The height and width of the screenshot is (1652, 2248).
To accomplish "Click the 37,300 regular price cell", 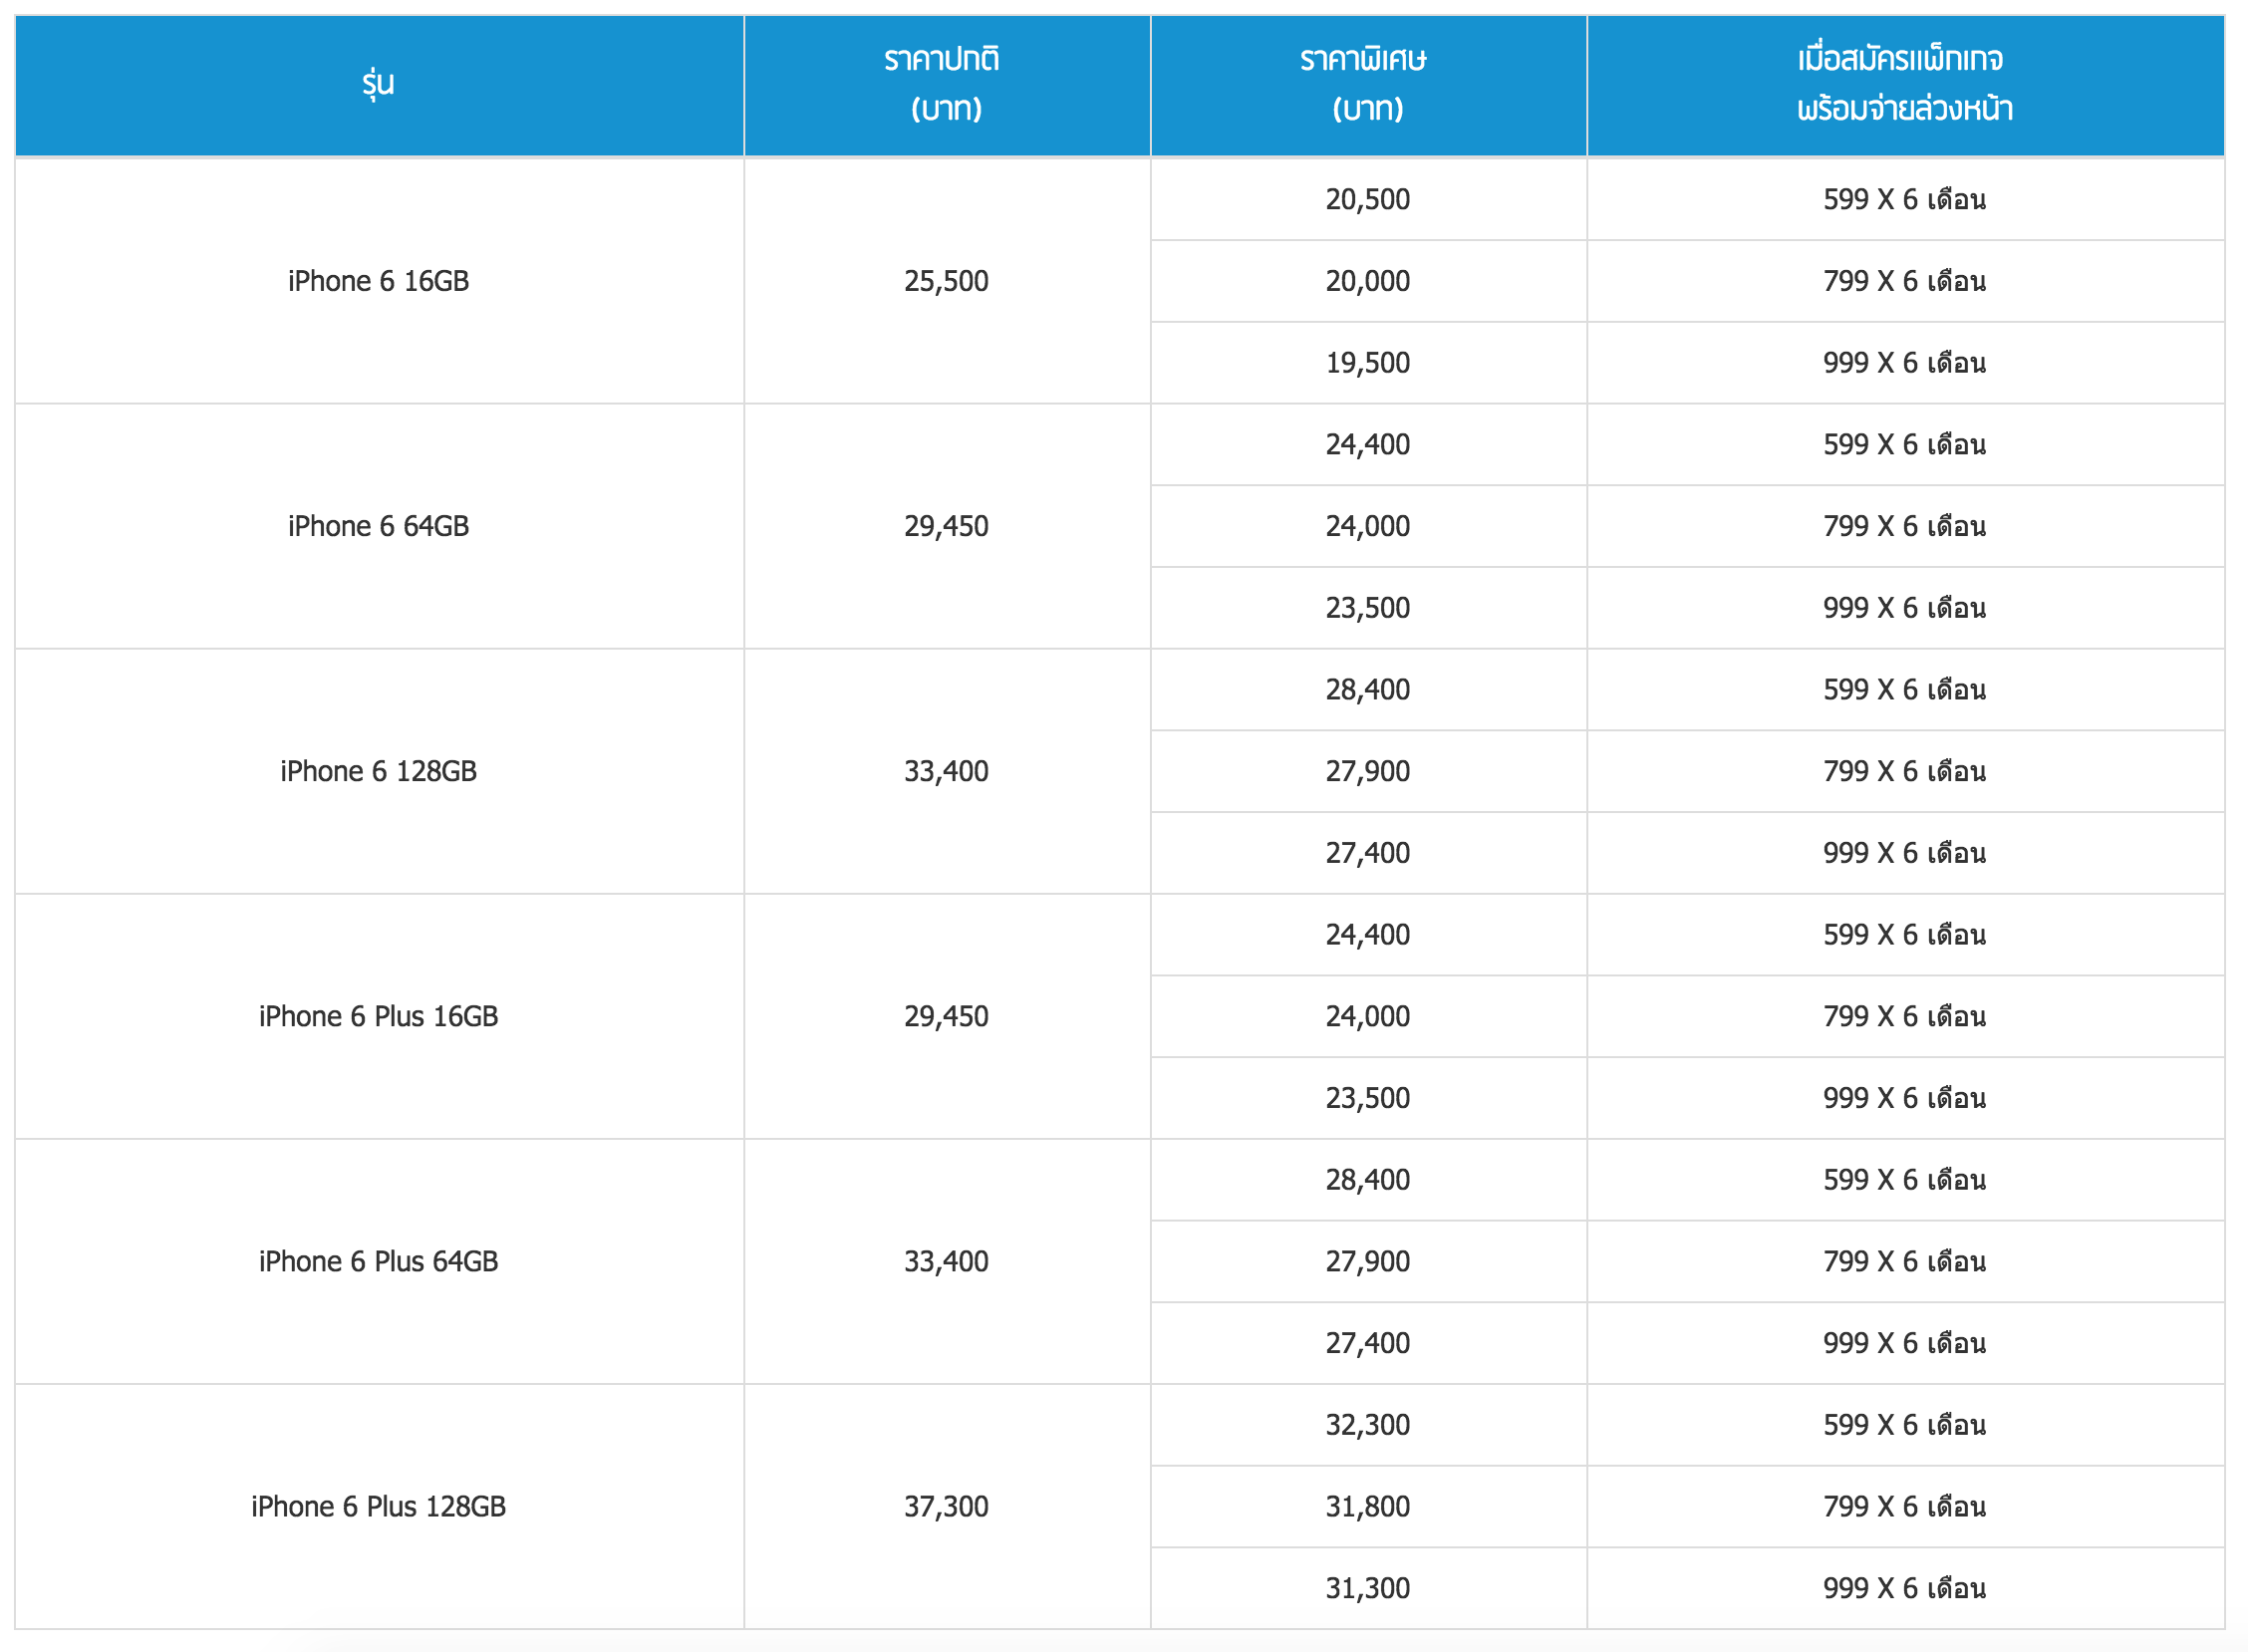I will click(x=946, y=1506).
